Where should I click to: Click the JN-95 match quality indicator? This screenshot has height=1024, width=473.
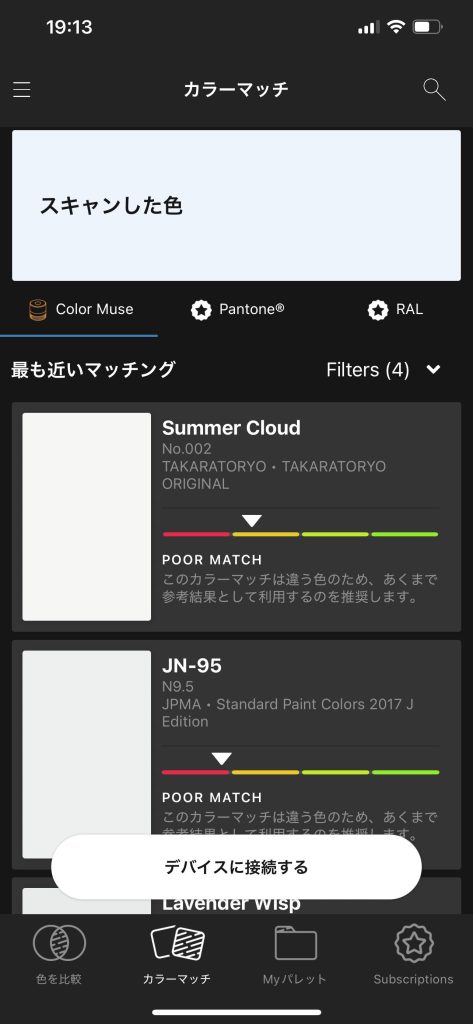coord(301,765)
